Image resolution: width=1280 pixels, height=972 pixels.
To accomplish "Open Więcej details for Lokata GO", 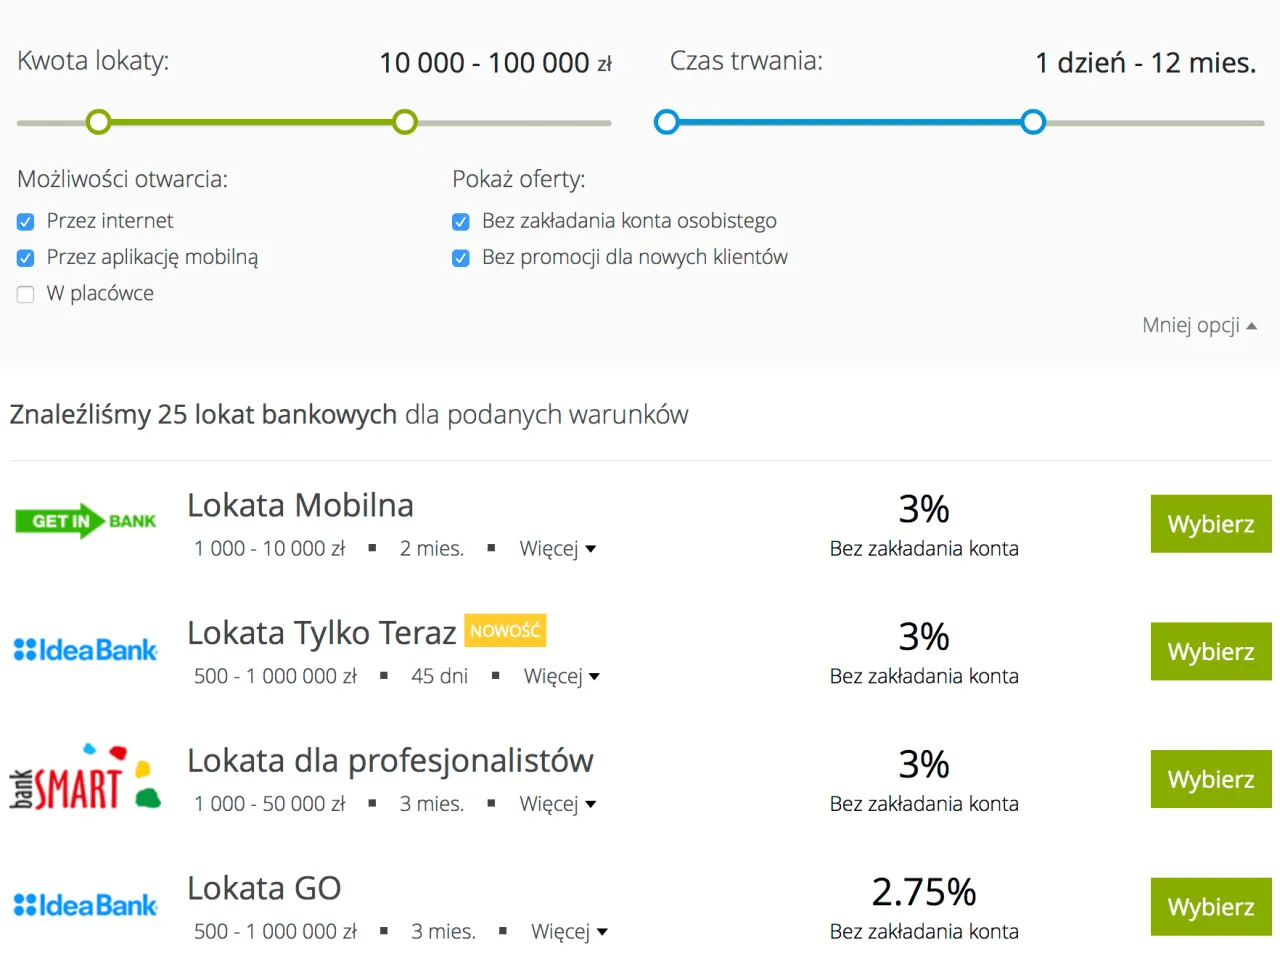I will pos(568,931).
